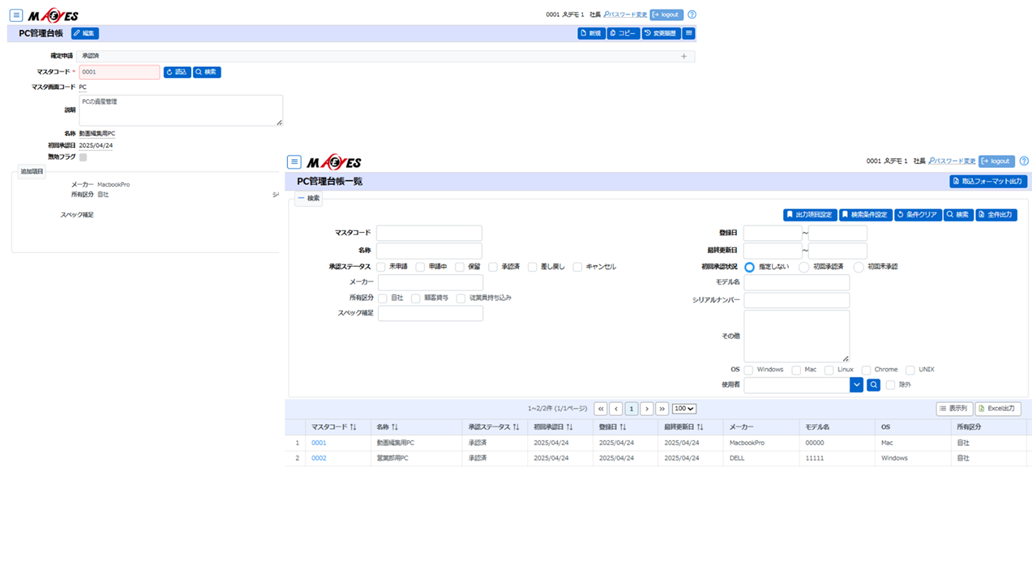This screenshot has width=1032, height=570.
Task: Click コピー button in PC管理台帳 toolbar
Action: [623, 34]
